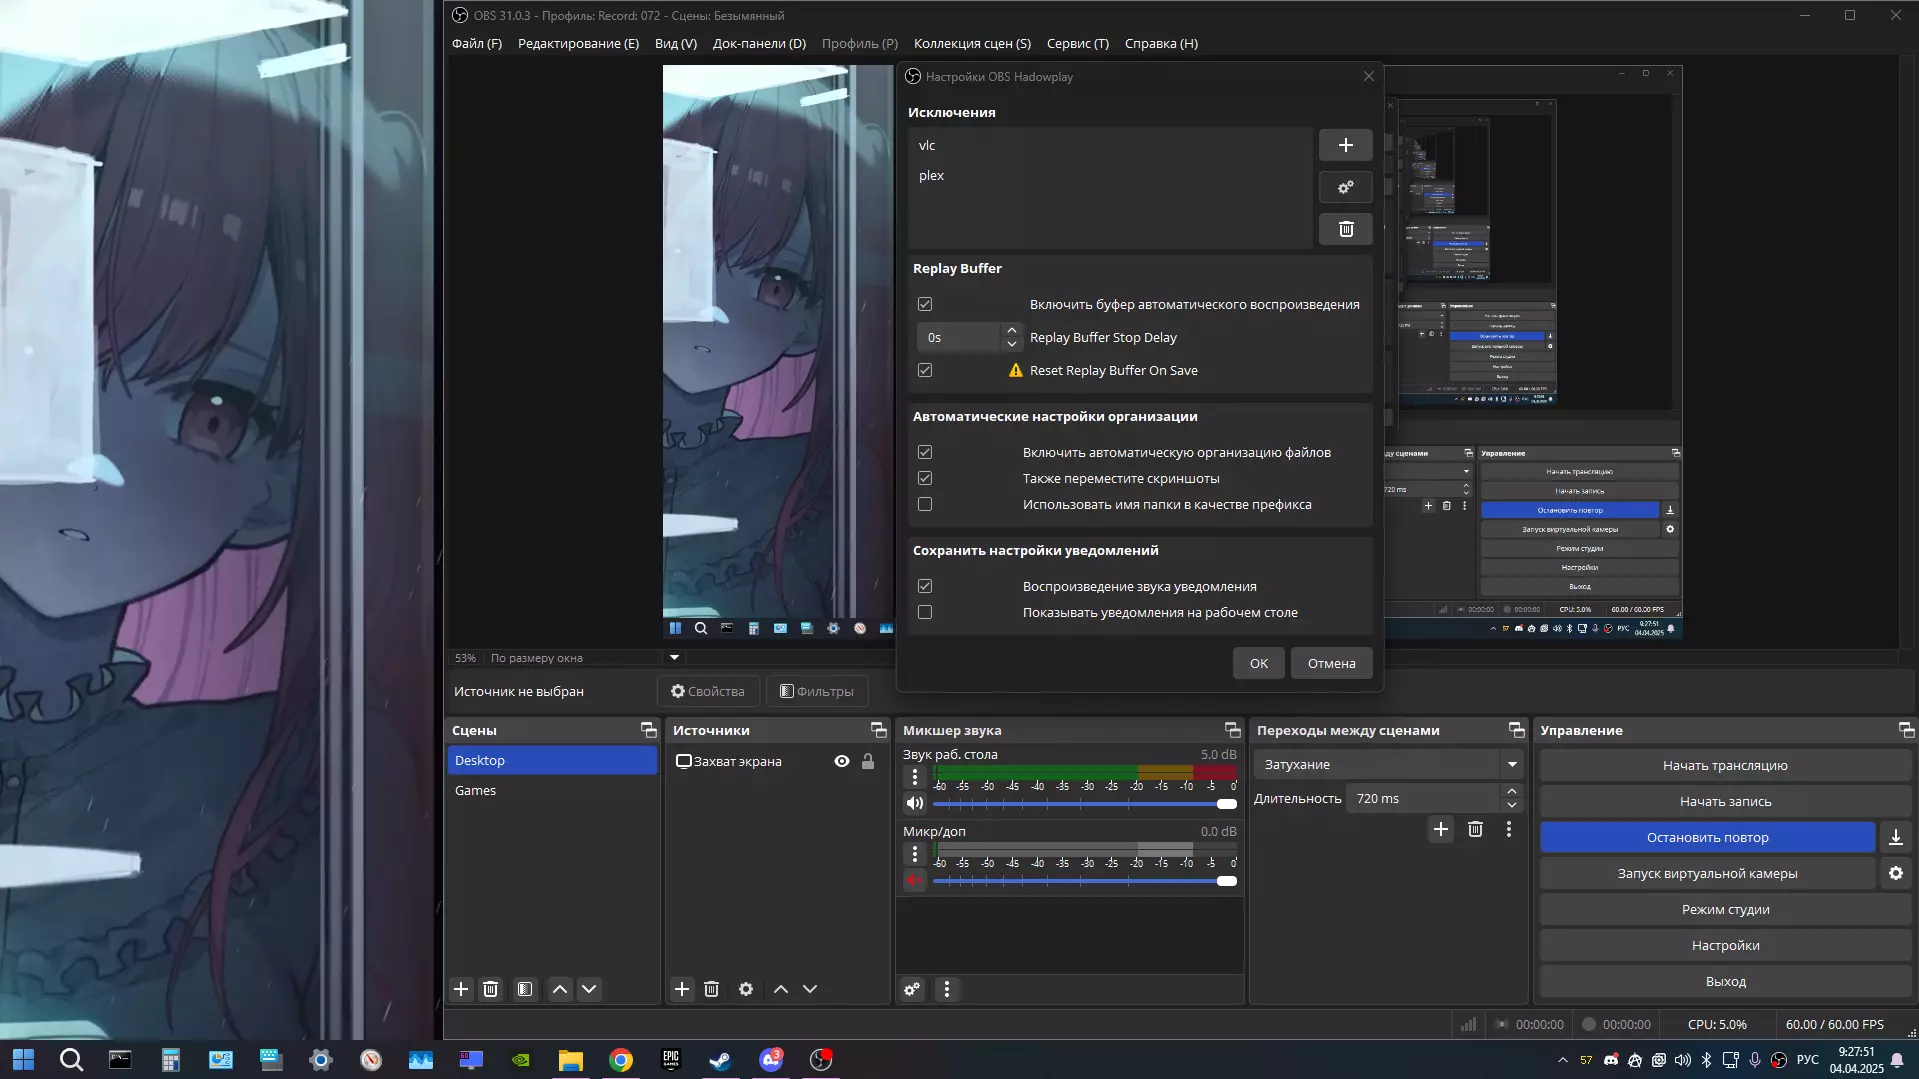Open advanced audio properties gears icon
Screen dimensions: 1919x1079
pos(912,989)
